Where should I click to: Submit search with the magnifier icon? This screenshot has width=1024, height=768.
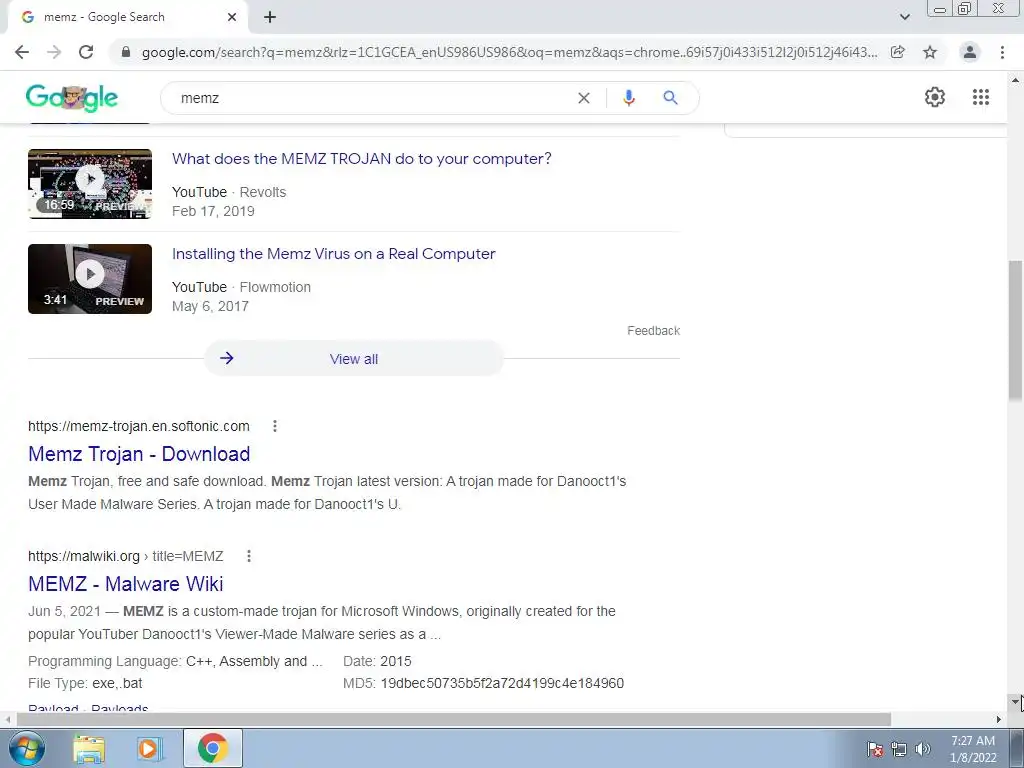point(670,98)
